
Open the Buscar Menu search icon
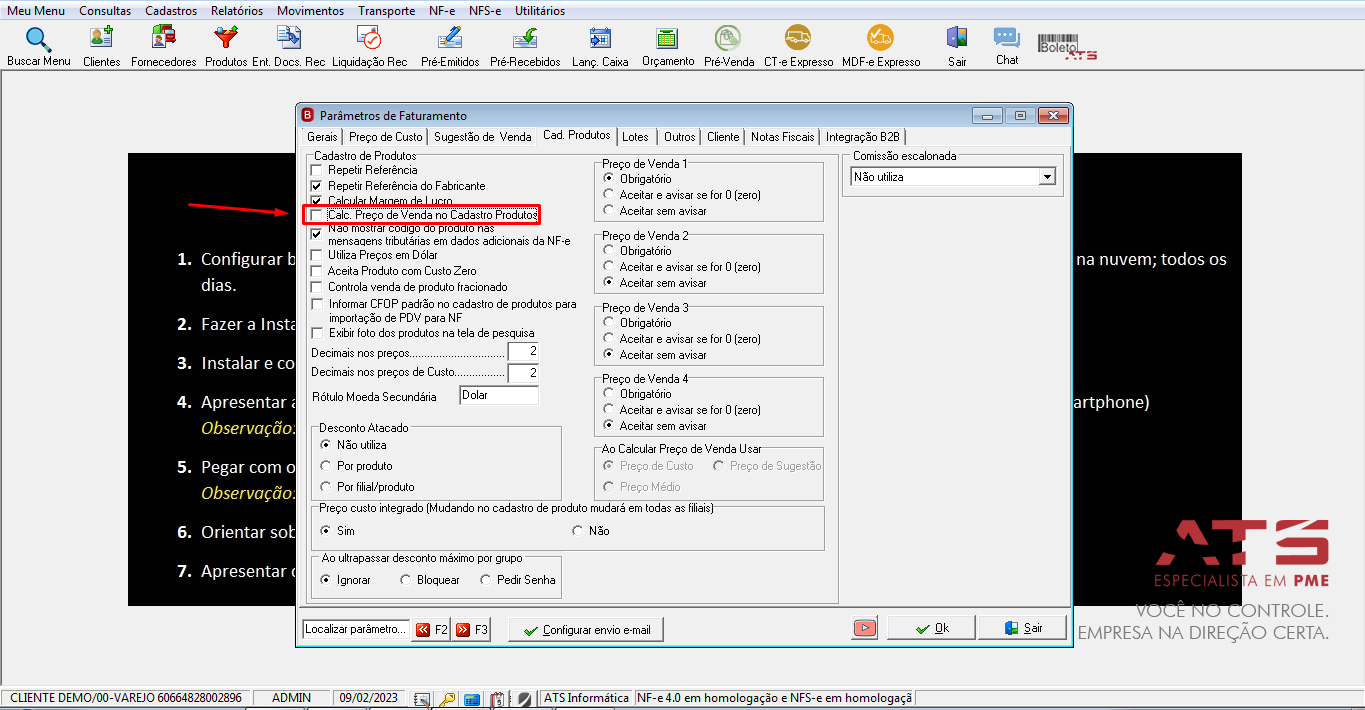tap(38, 40)
